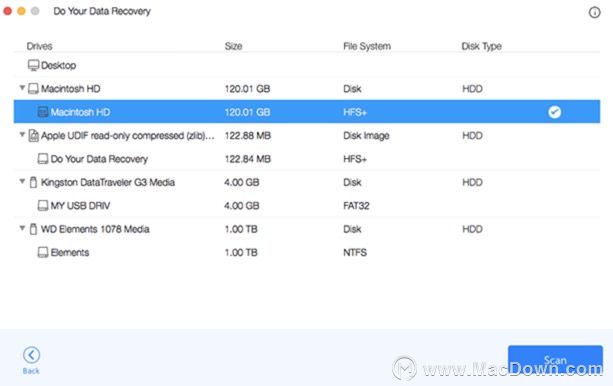Collapse the Apple UDIF disk image group
This screenshot has height=386, width=613.
tap(22, 135)
